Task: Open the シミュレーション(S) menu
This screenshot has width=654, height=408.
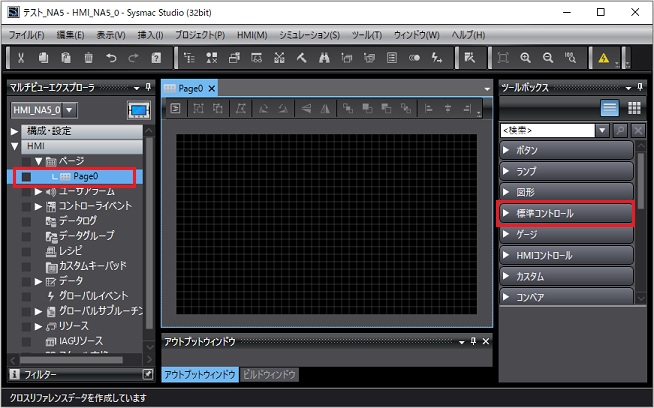Action: (309, 35)
